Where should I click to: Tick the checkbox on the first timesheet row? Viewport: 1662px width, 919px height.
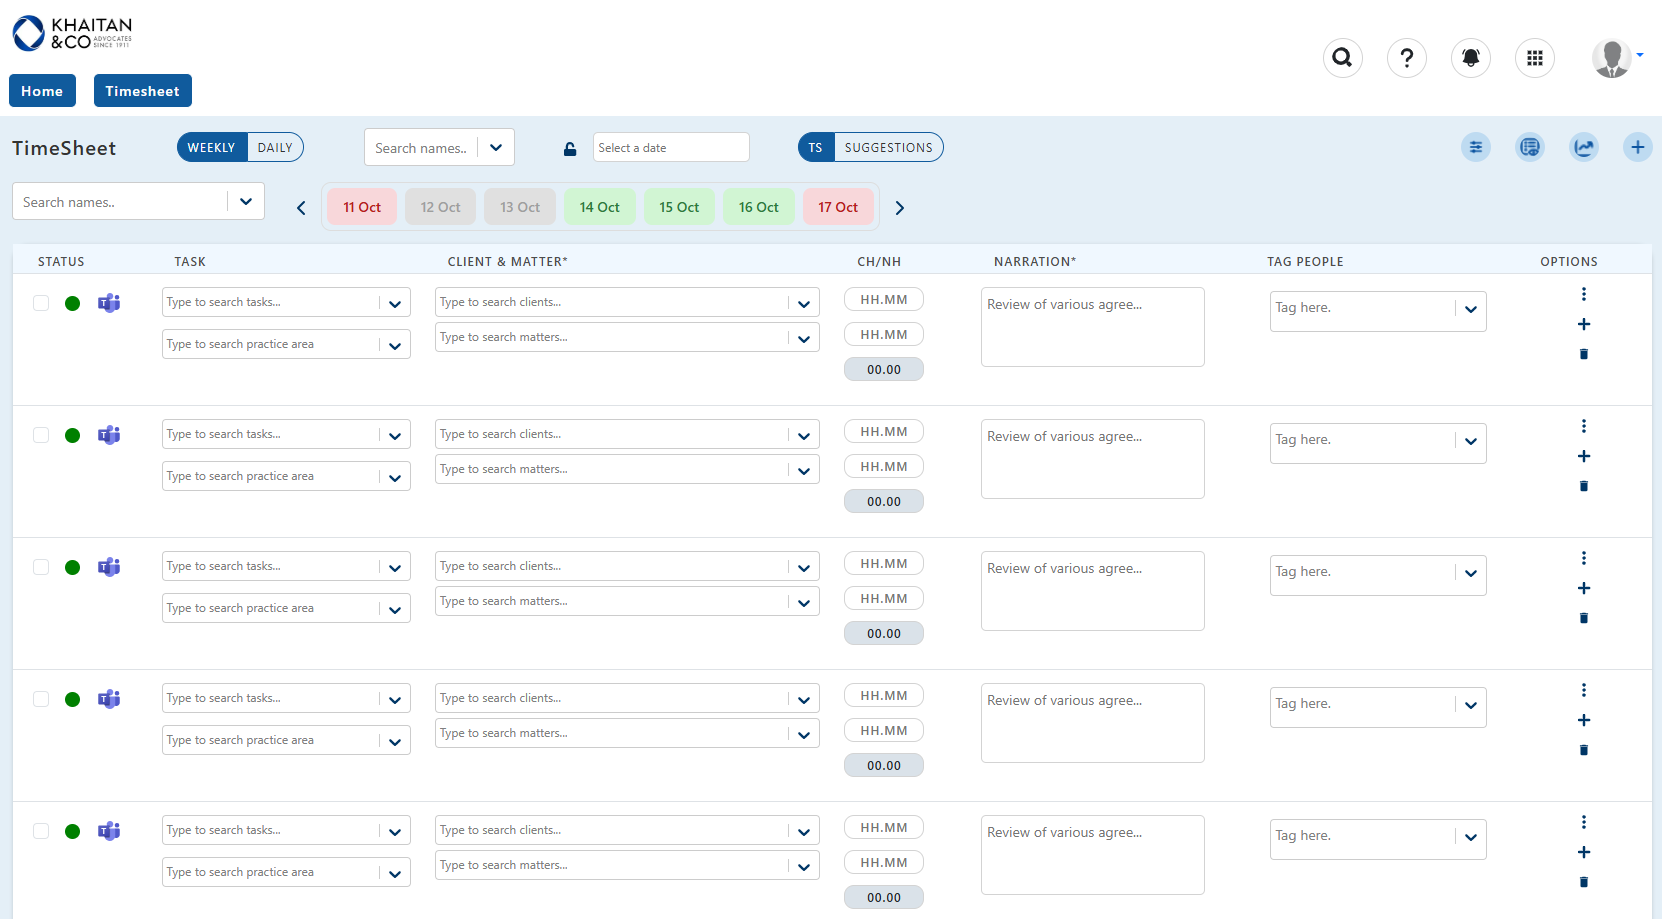[41, 303]
